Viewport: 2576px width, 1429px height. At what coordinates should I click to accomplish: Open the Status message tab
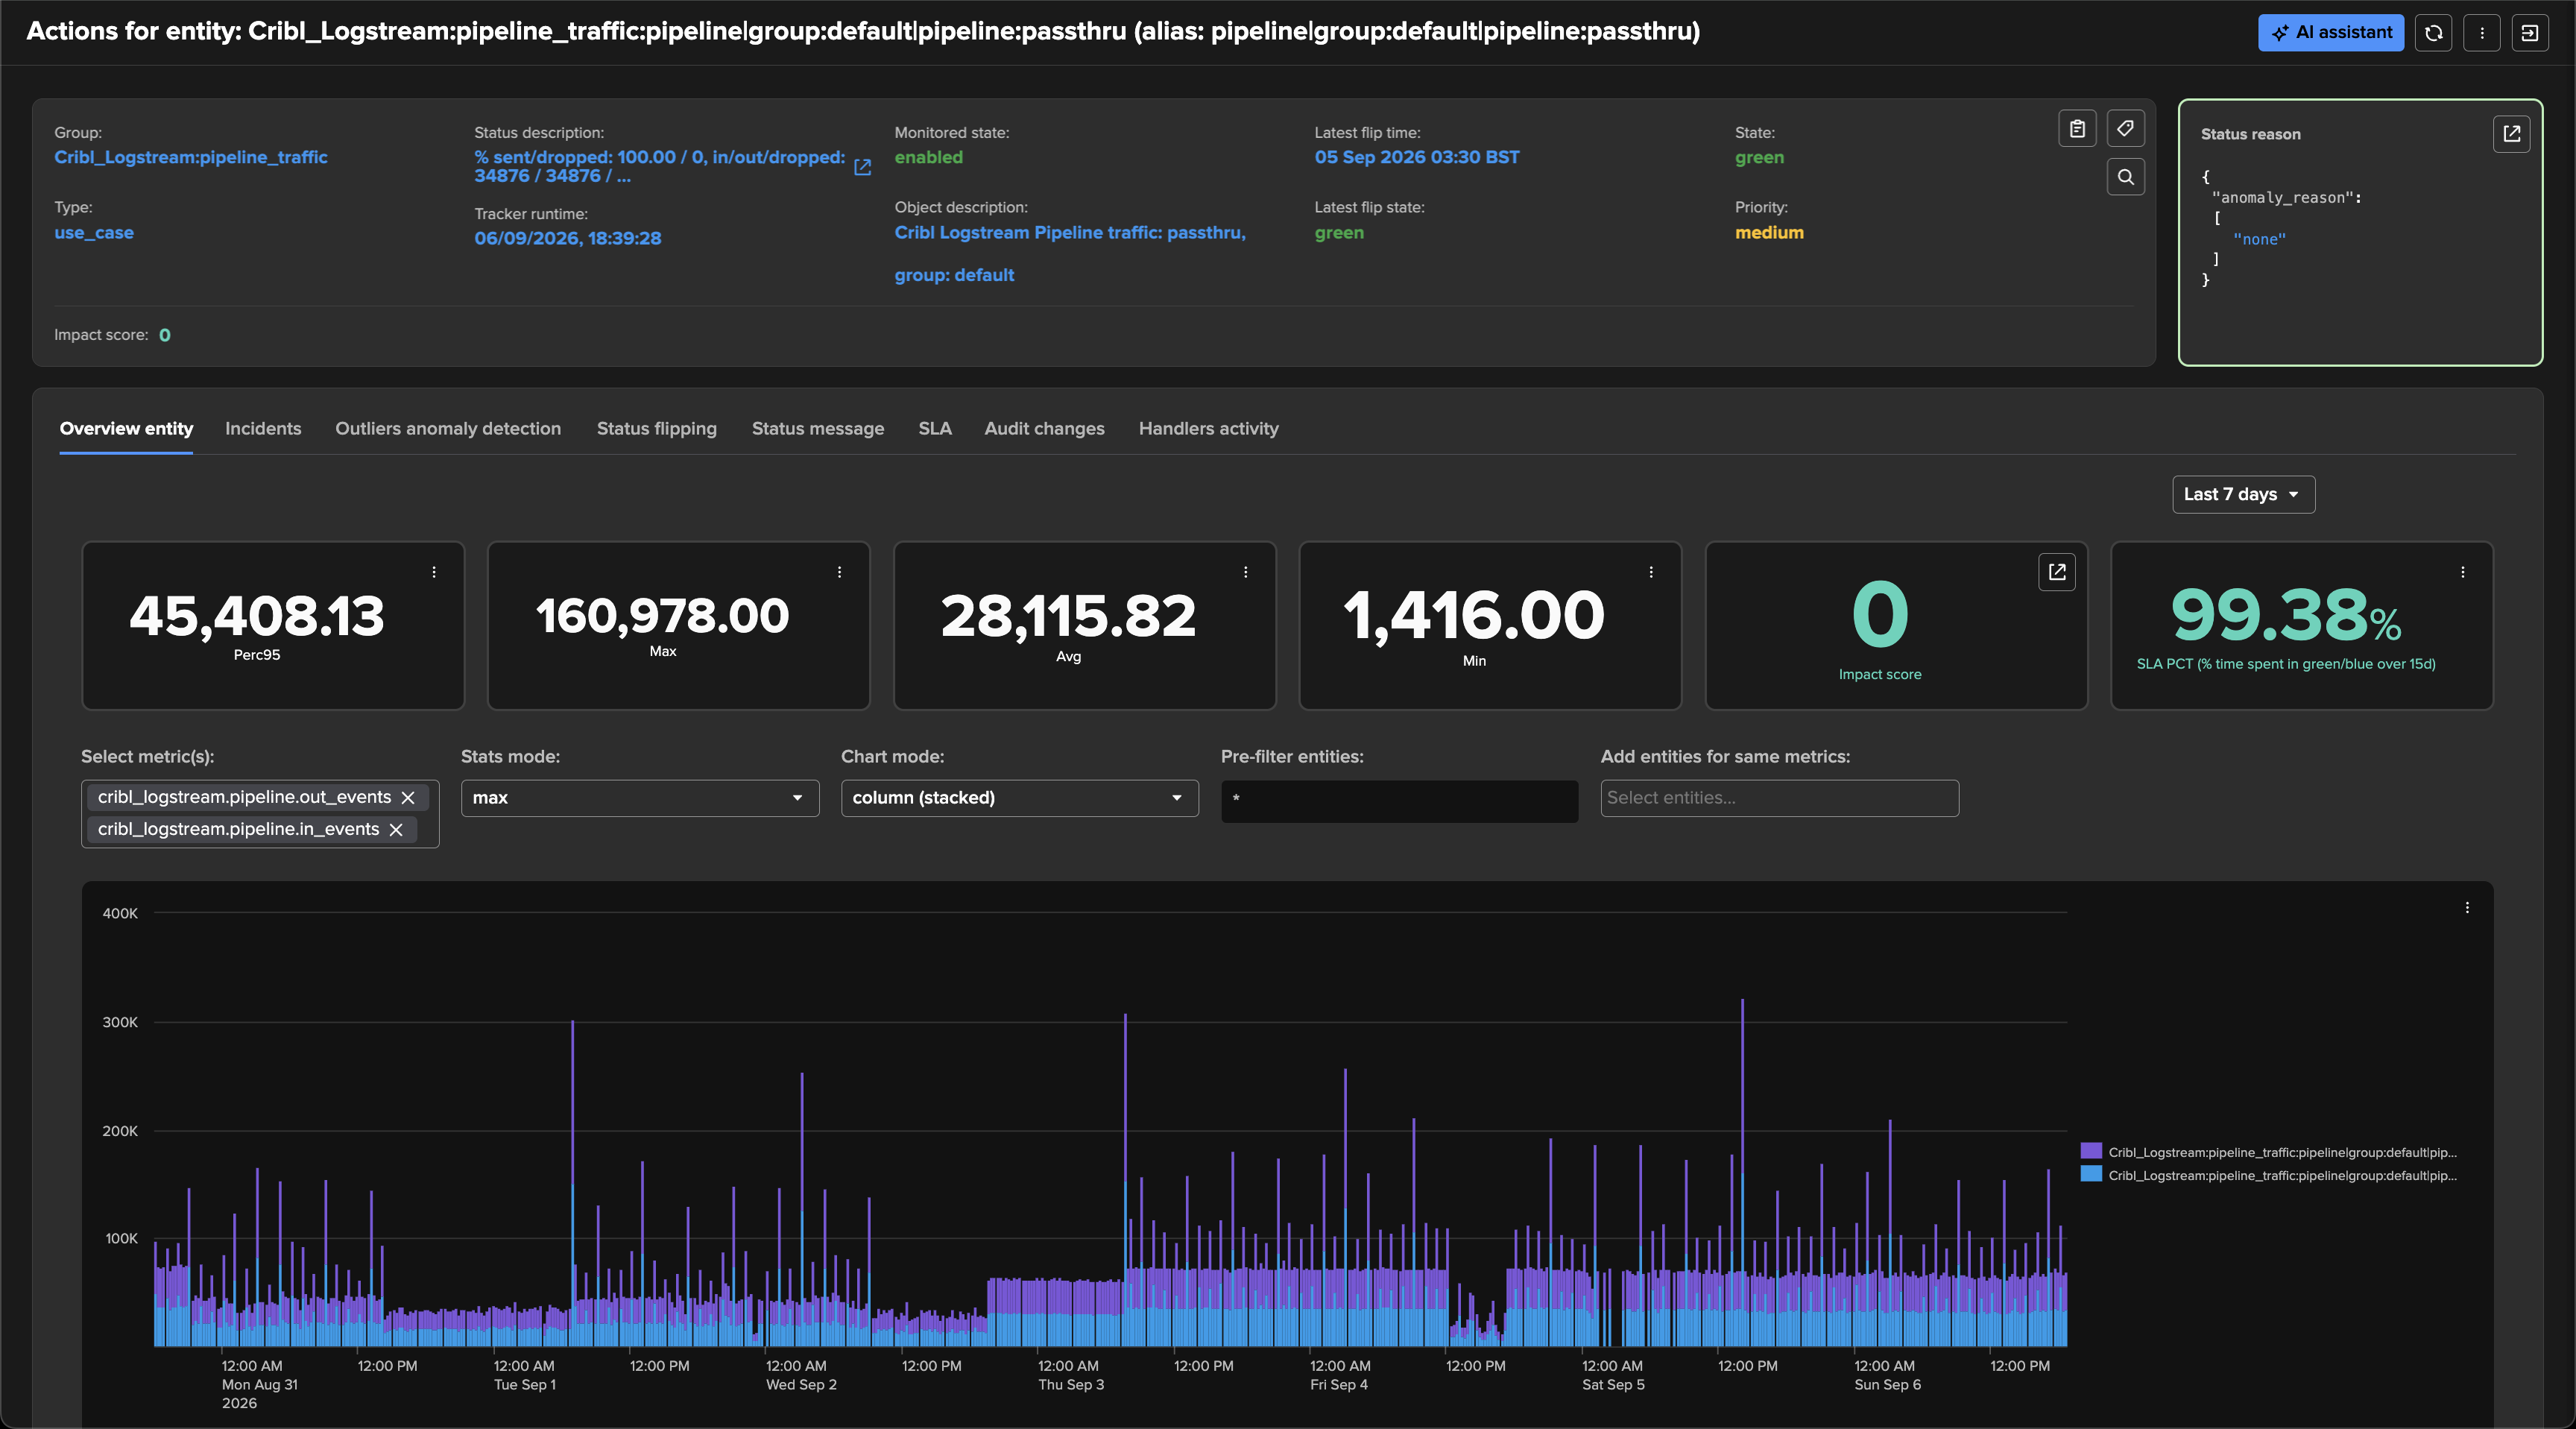tap(818, 429)
